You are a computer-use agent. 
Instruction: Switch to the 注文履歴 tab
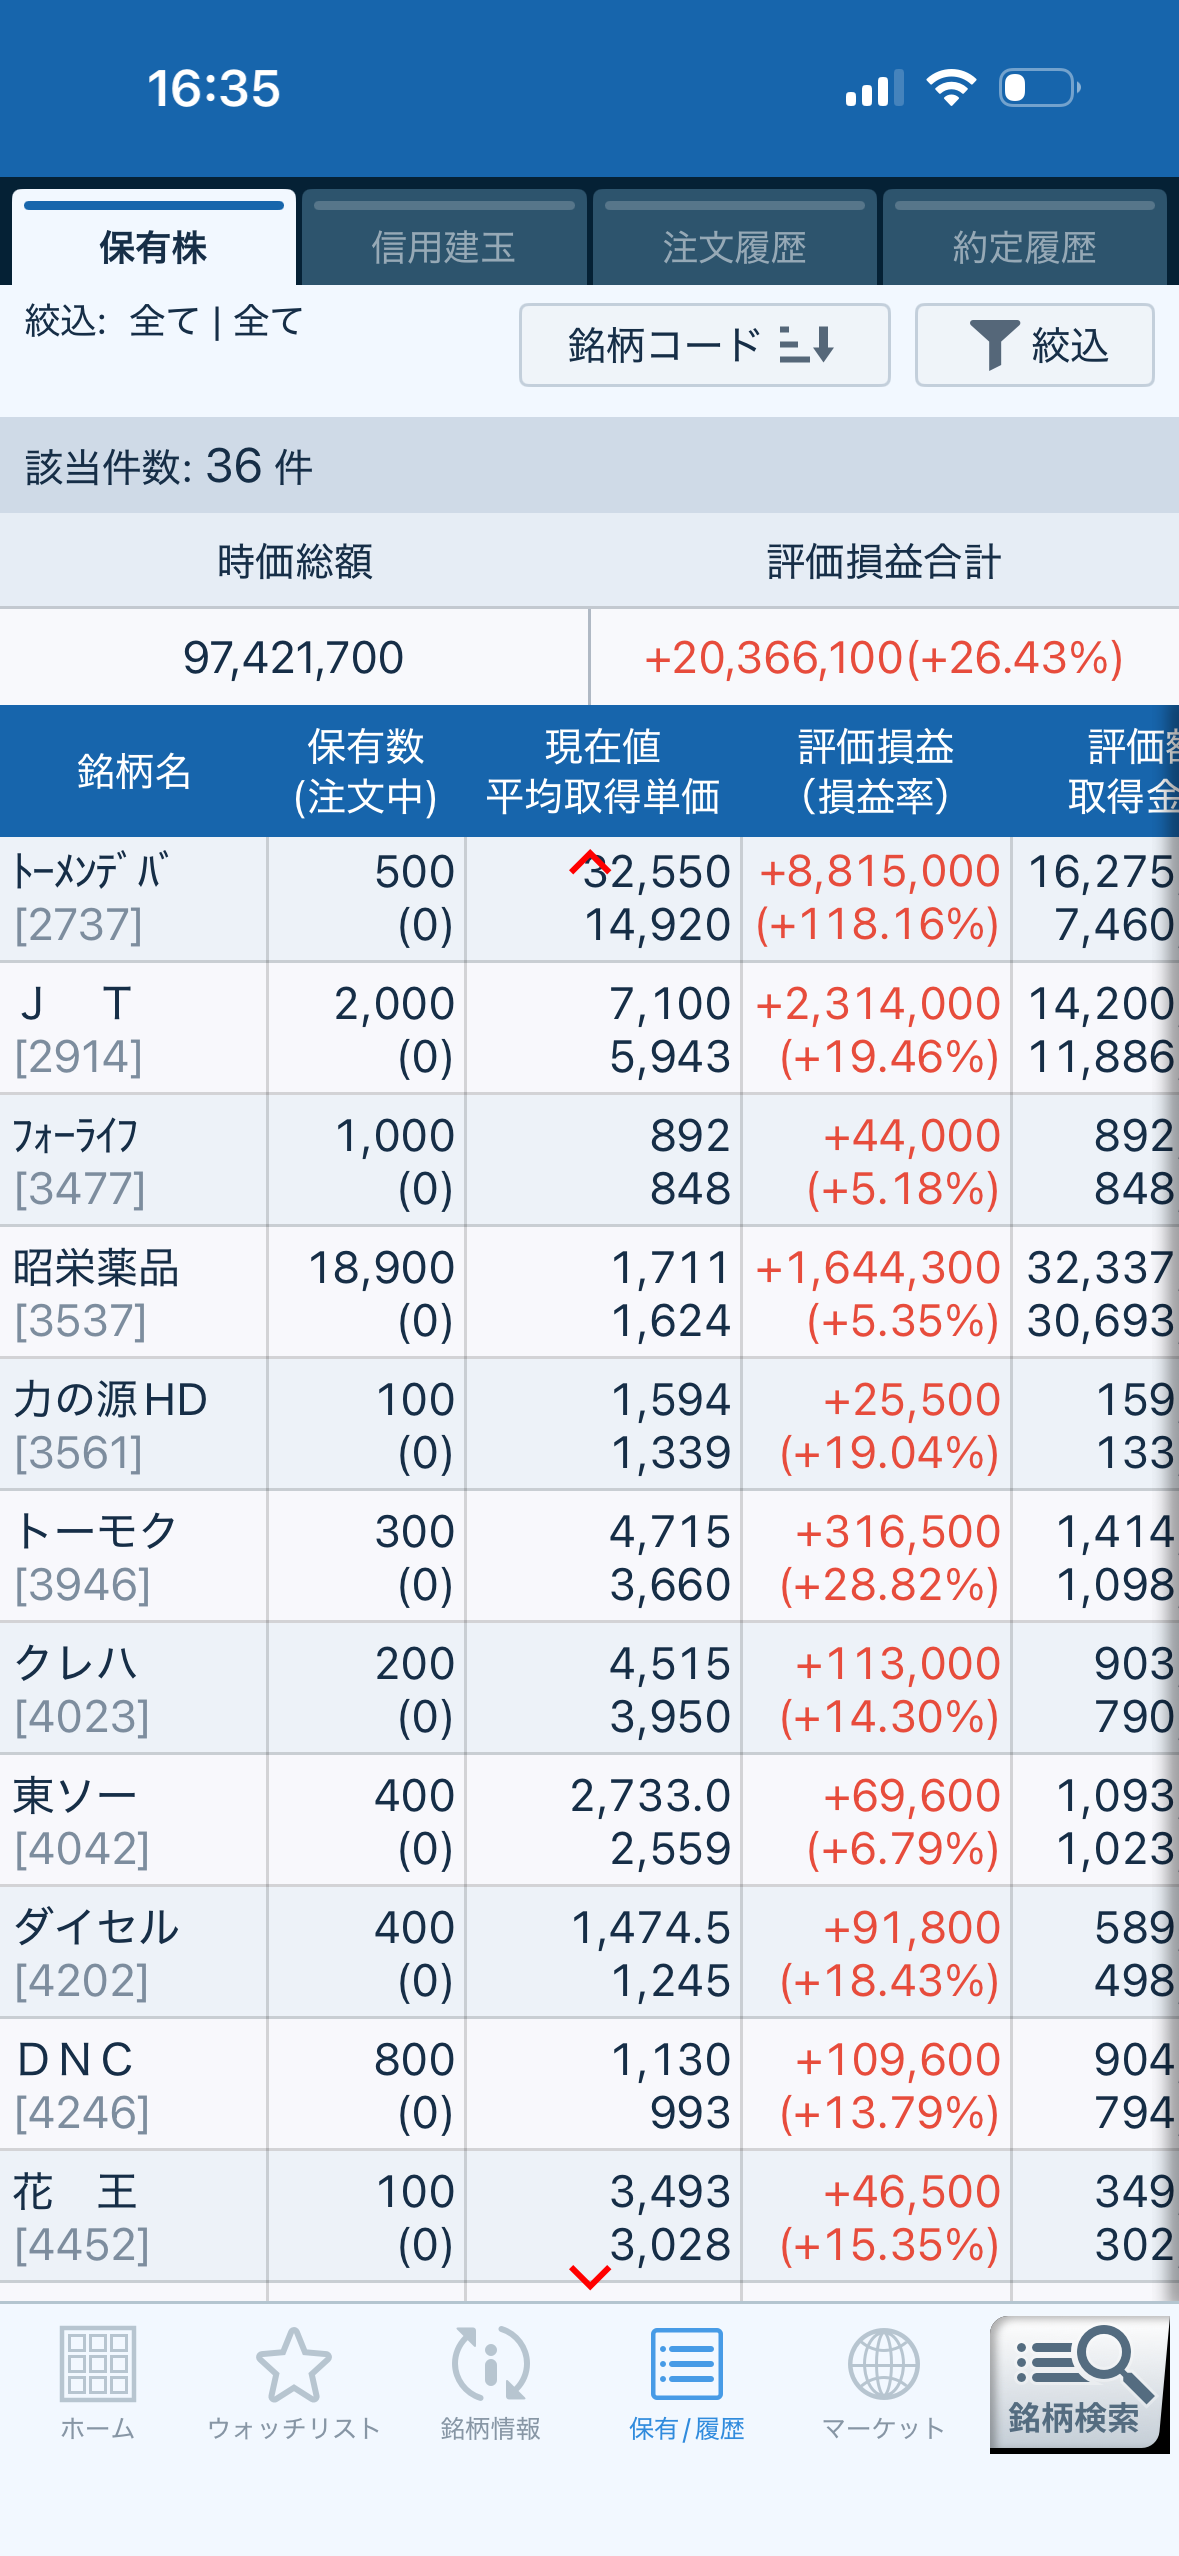point(734,238)
